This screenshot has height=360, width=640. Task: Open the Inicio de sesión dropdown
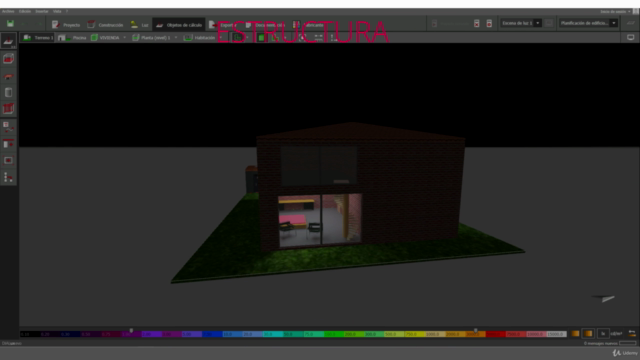tap(616, 11)
